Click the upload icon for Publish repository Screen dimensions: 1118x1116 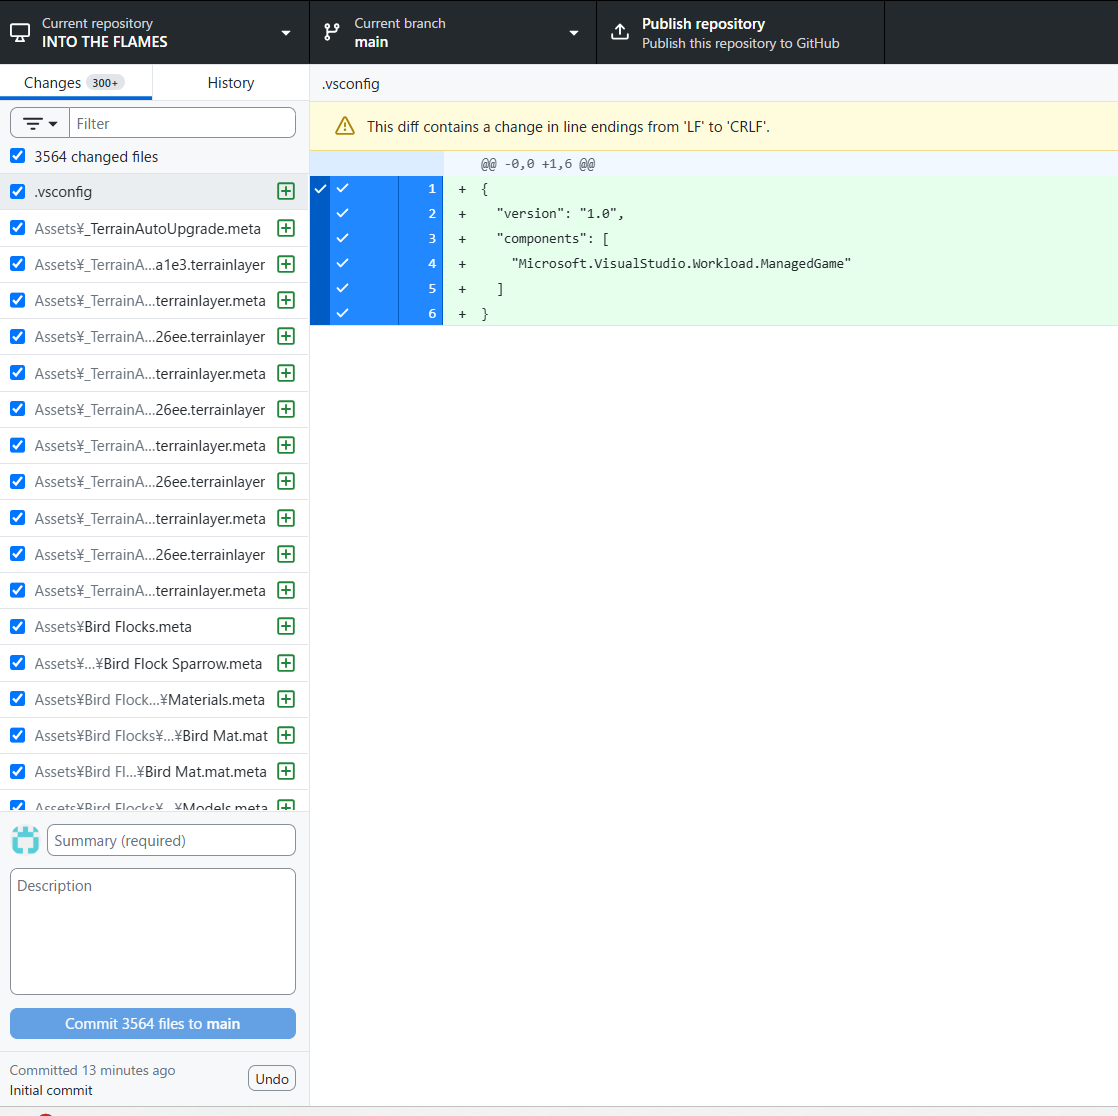(x=620, y=32)
